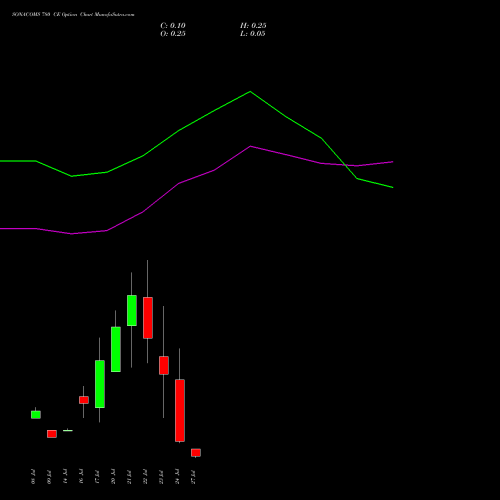Click the high value "H: 0.25"

pos(253,26)
